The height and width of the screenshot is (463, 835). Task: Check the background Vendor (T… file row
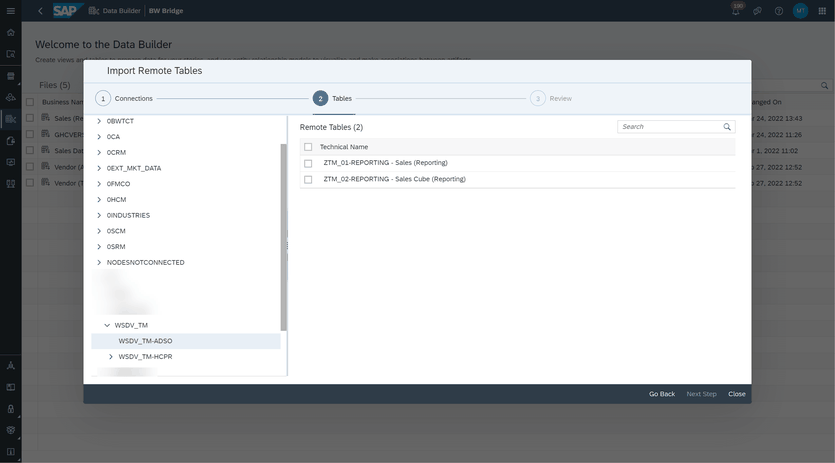pyautogui.click(x=30, y=183)
